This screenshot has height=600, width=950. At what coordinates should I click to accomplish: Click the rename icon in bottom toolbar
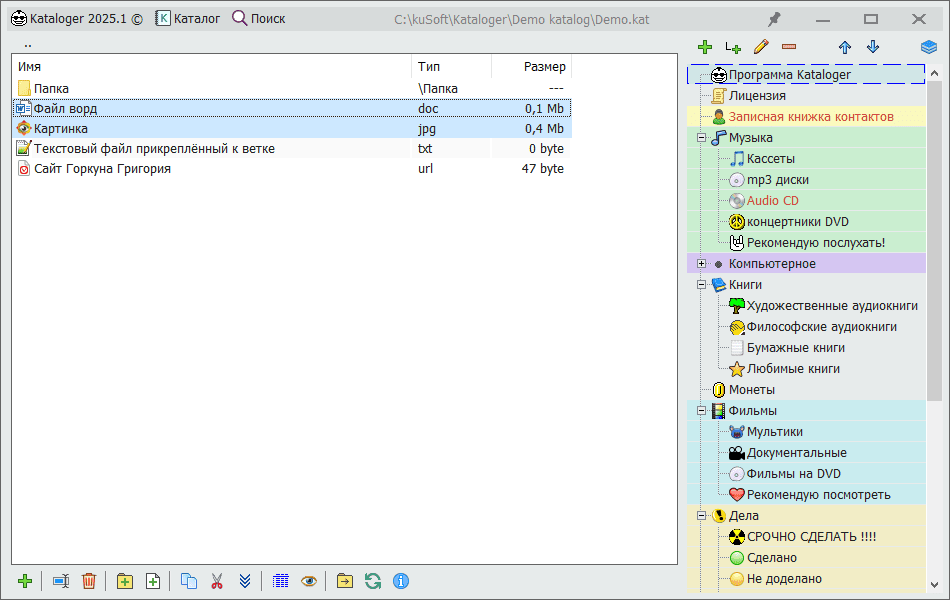click(61, 581)
